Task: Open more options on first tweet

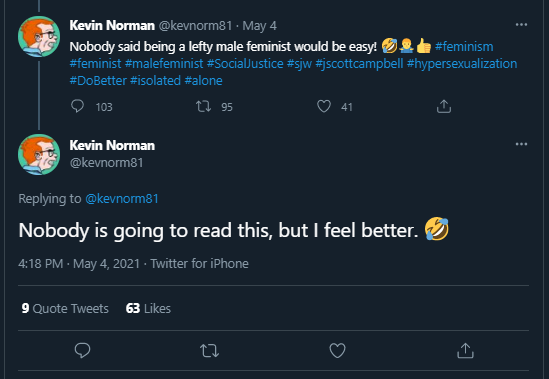Action: [x=521, y=25]
